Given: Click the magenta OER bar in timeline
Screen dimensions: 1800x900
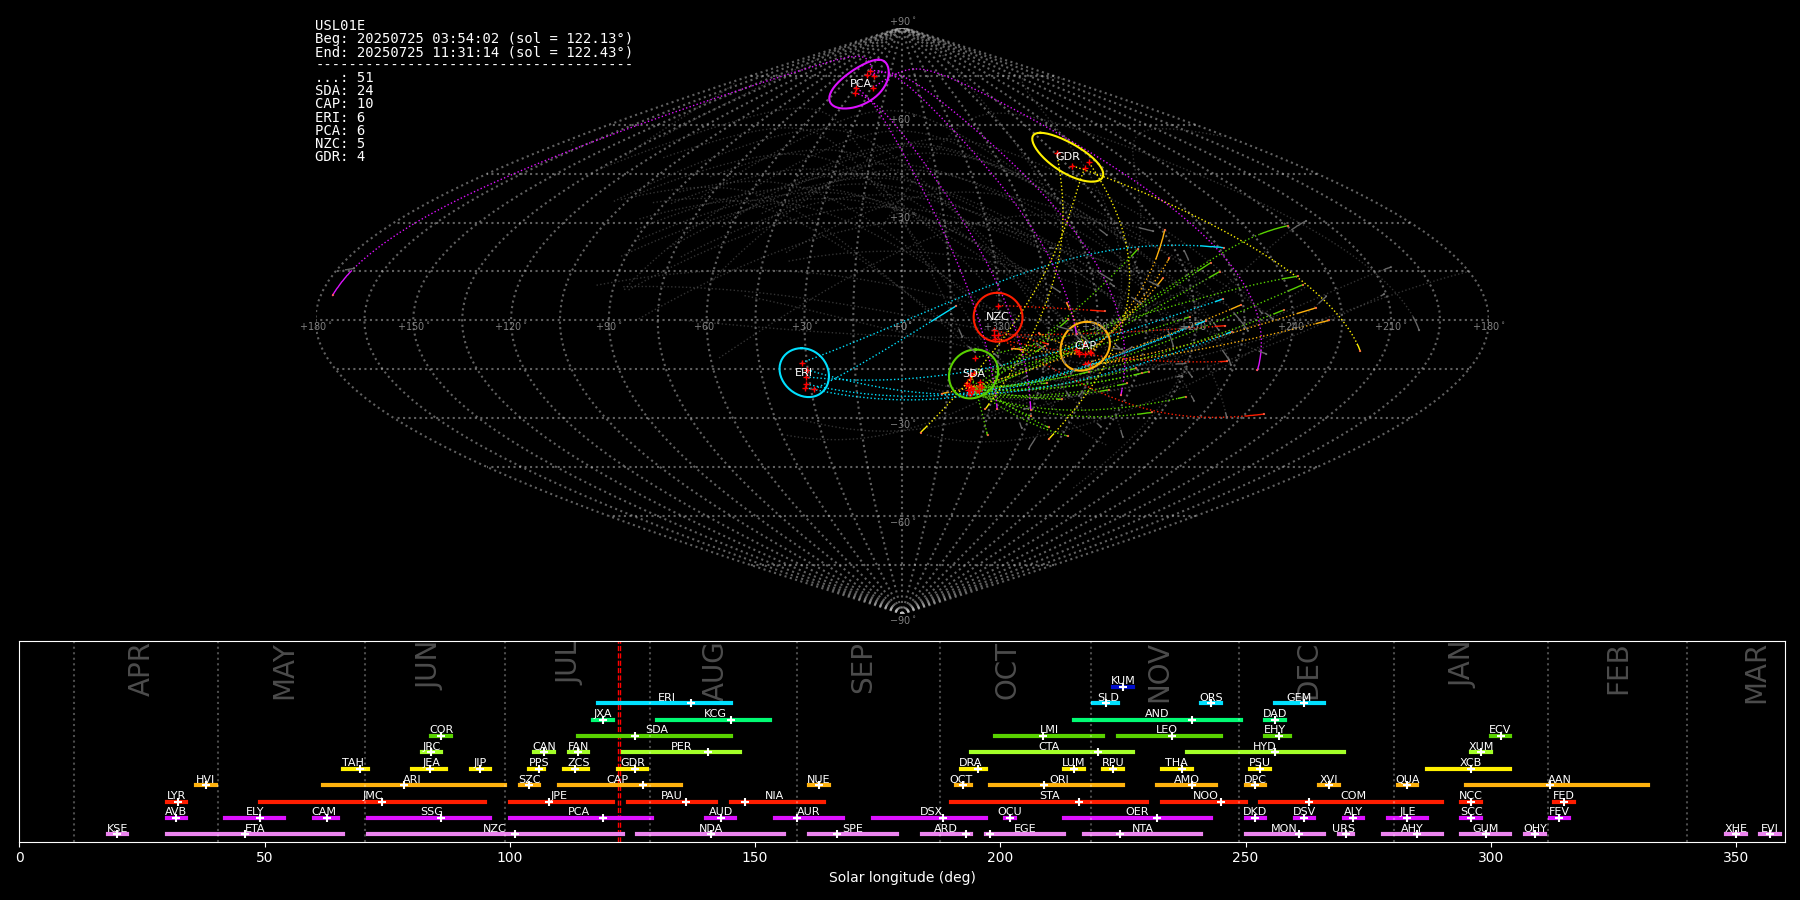Looking at the screenshot, I should [1137, 818].
